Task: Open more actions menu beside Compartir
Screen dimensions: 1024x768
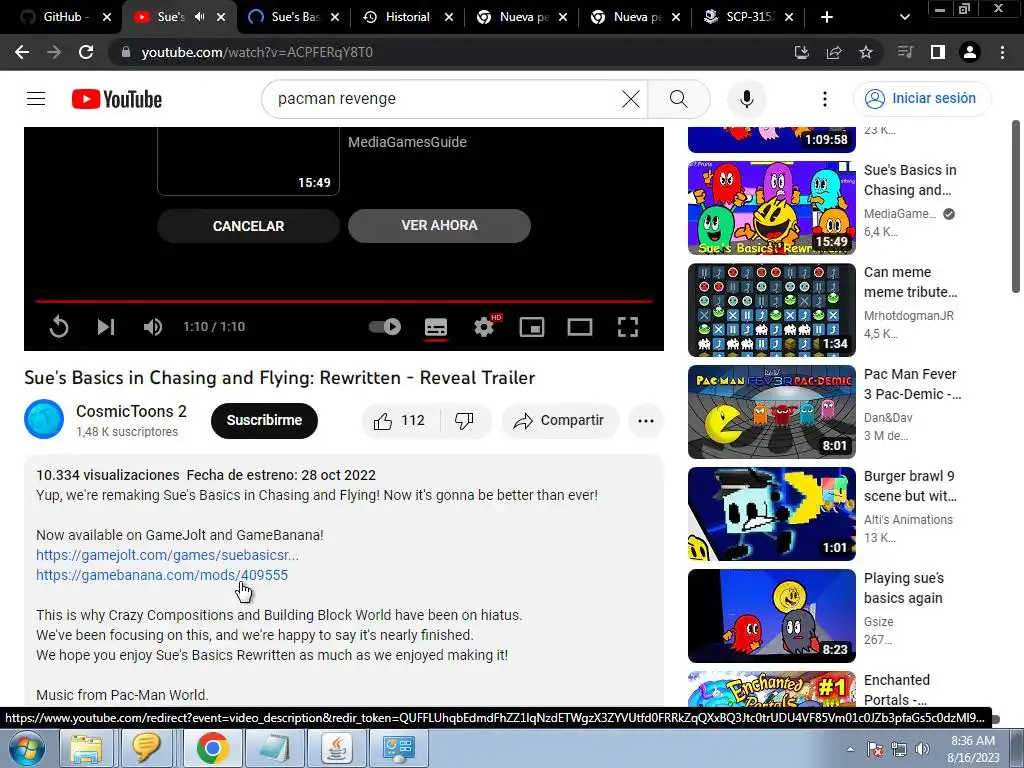Action: [646, 421]
